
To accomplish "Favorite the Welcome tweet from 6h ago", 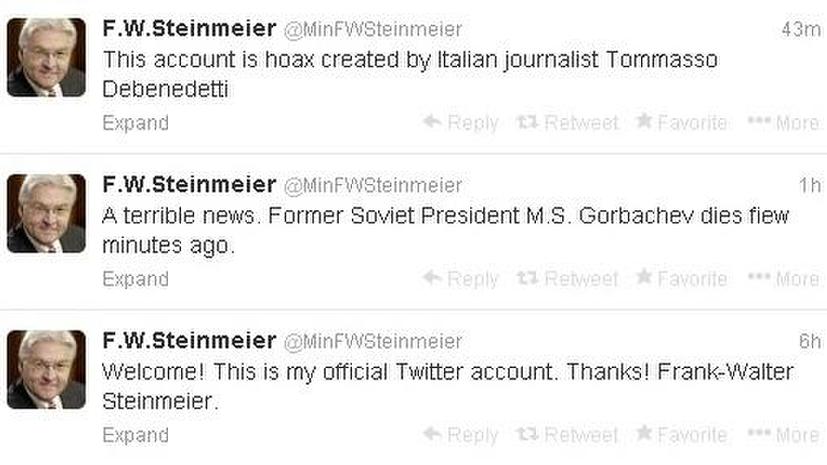I will pos(681,434).
